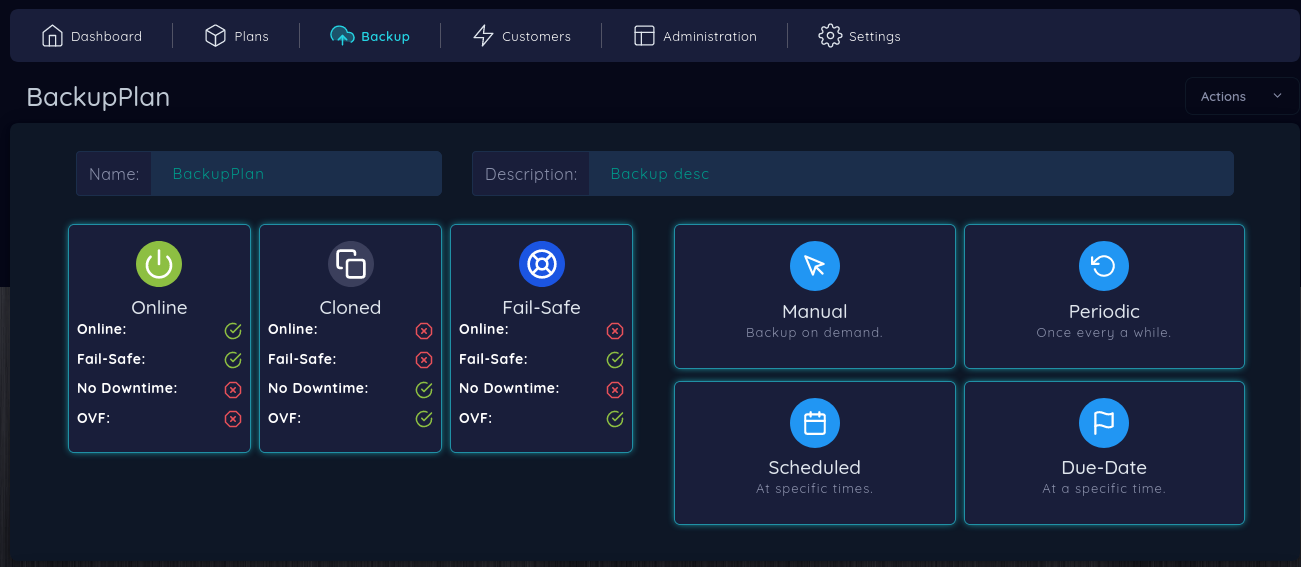Open the Plans menu
Screen dimensions: 1301x567
pos(237,36)
